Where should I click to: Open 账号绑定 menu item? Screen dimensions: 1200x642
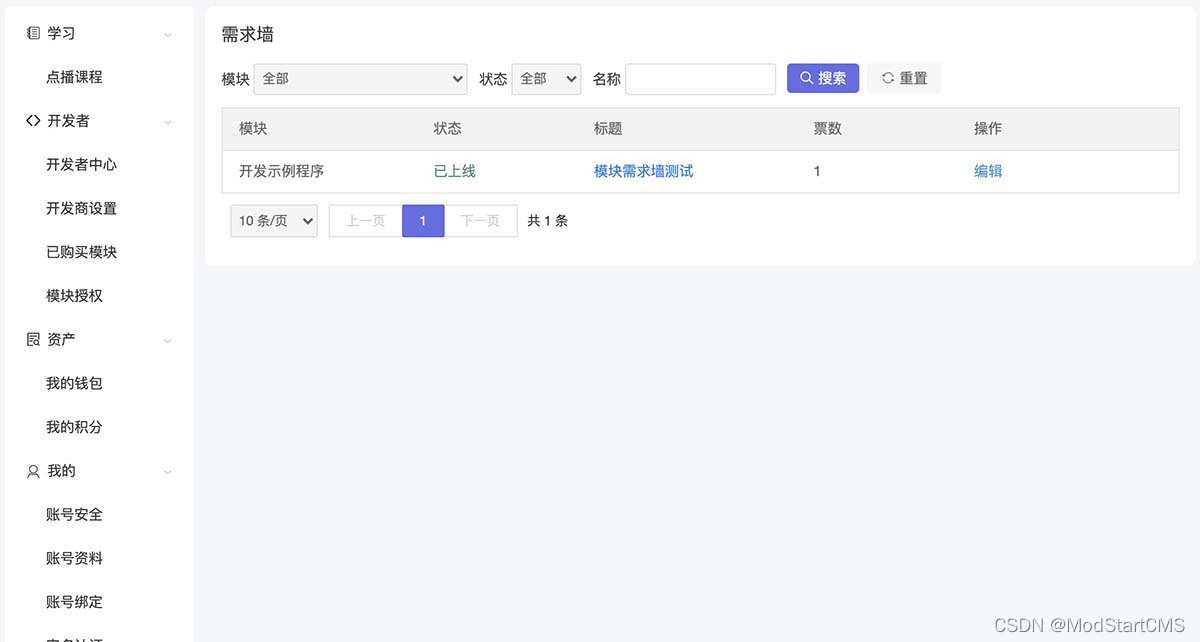pyautogui.click(x=74, y=602)
